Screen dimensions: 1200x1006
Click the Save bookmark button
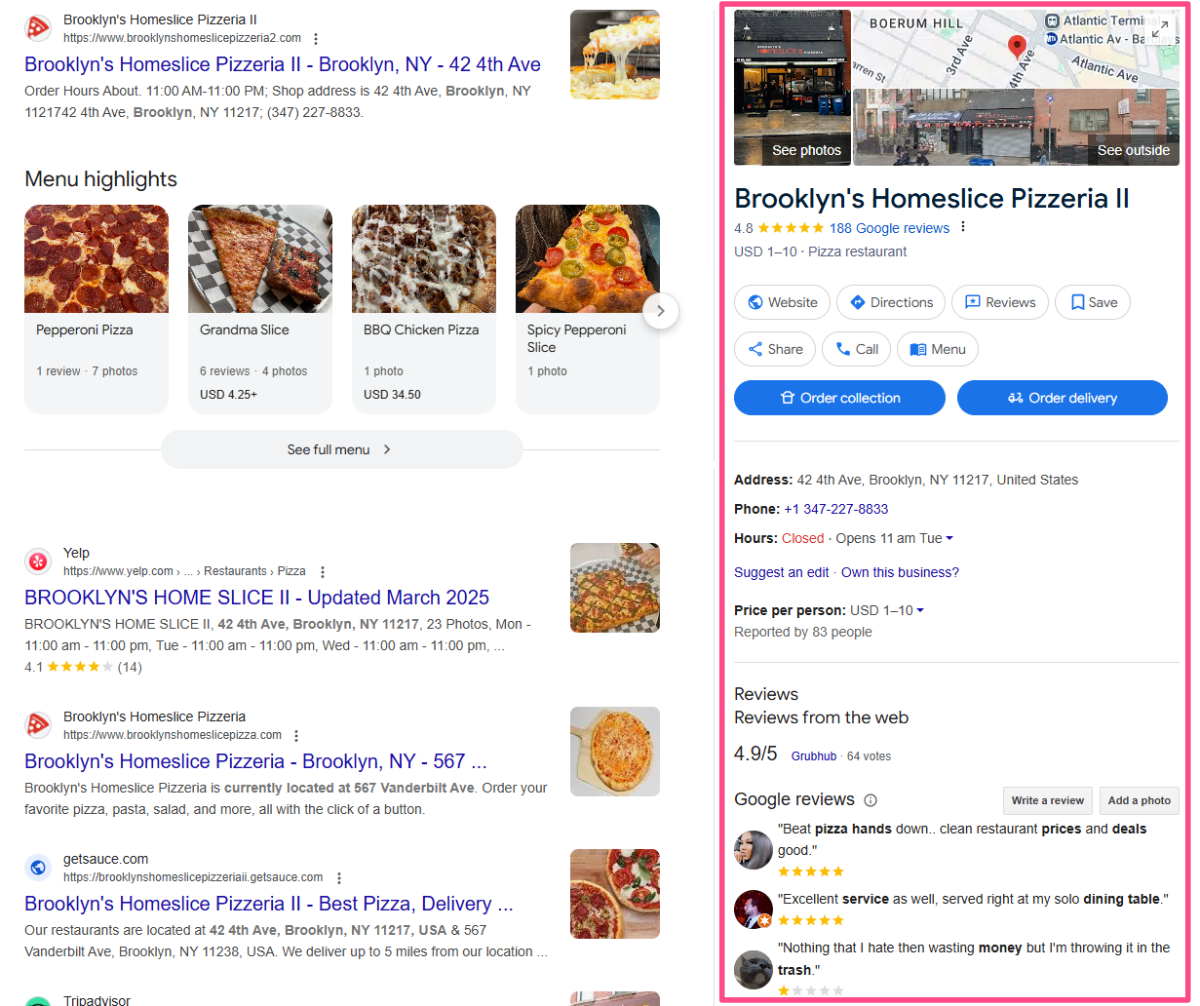1093,302
